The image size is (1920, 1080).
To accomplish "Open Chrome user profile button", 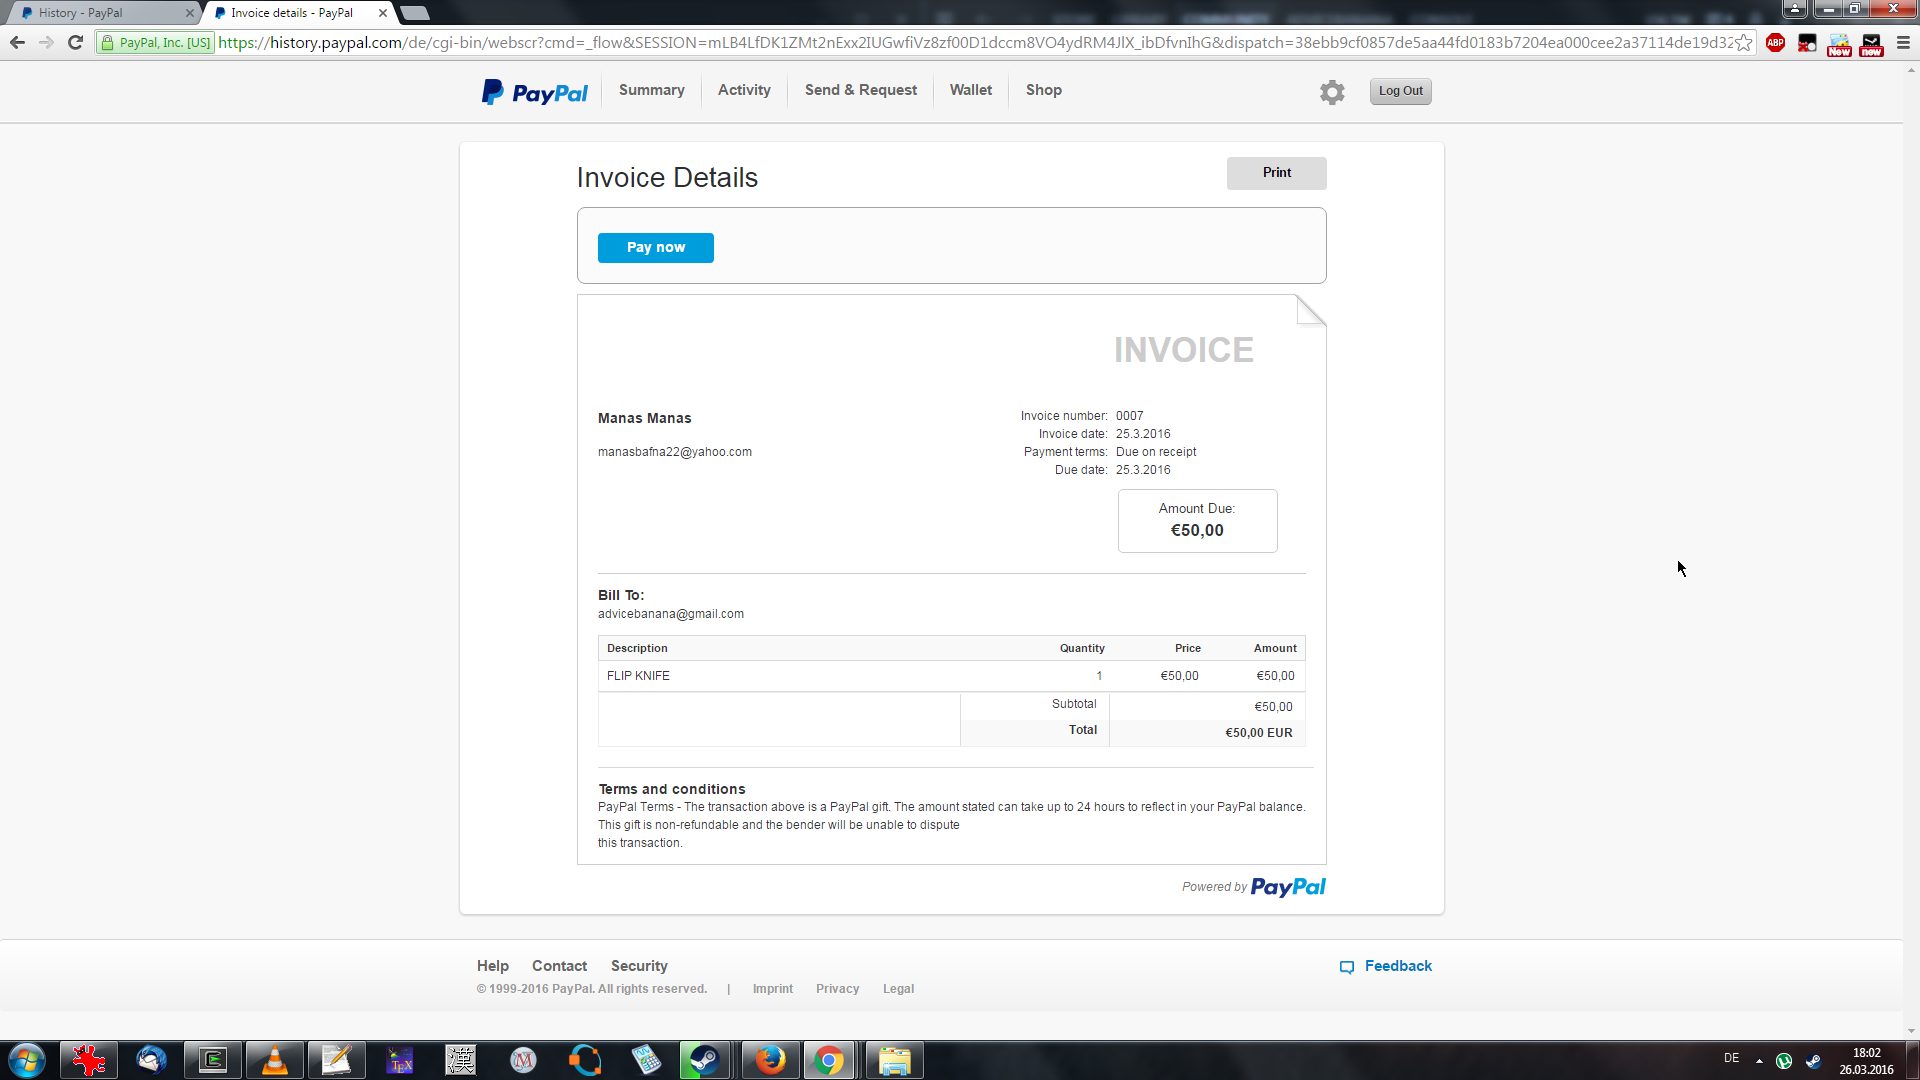I will [x=1795, y=9].
